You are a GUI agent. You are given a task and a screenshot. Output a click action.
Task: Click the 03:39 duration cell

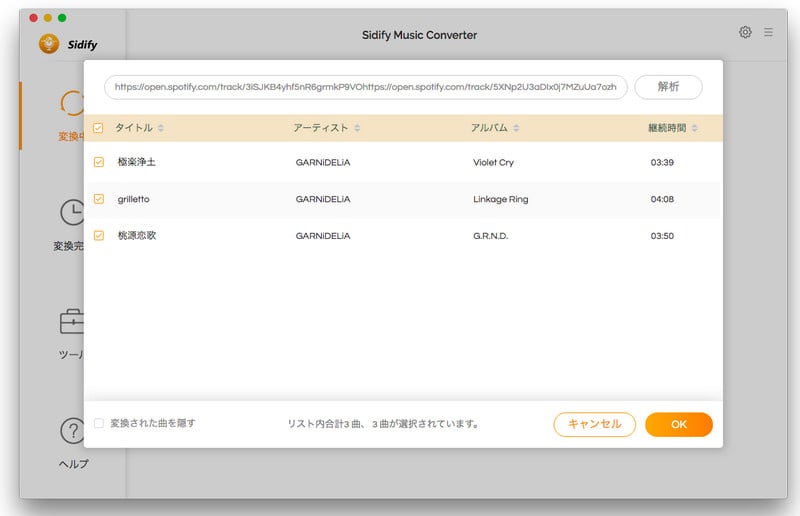tap(662, 162)
